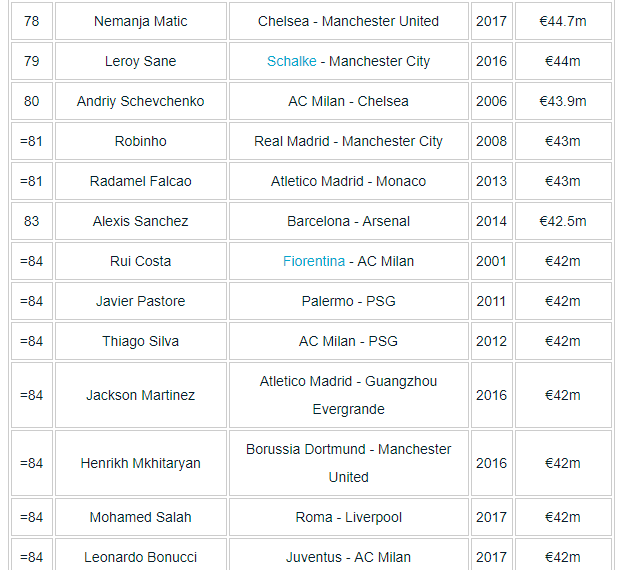
Task: Select the Barcelona - Arsenal transfer cell
Action: coord(348,221)
